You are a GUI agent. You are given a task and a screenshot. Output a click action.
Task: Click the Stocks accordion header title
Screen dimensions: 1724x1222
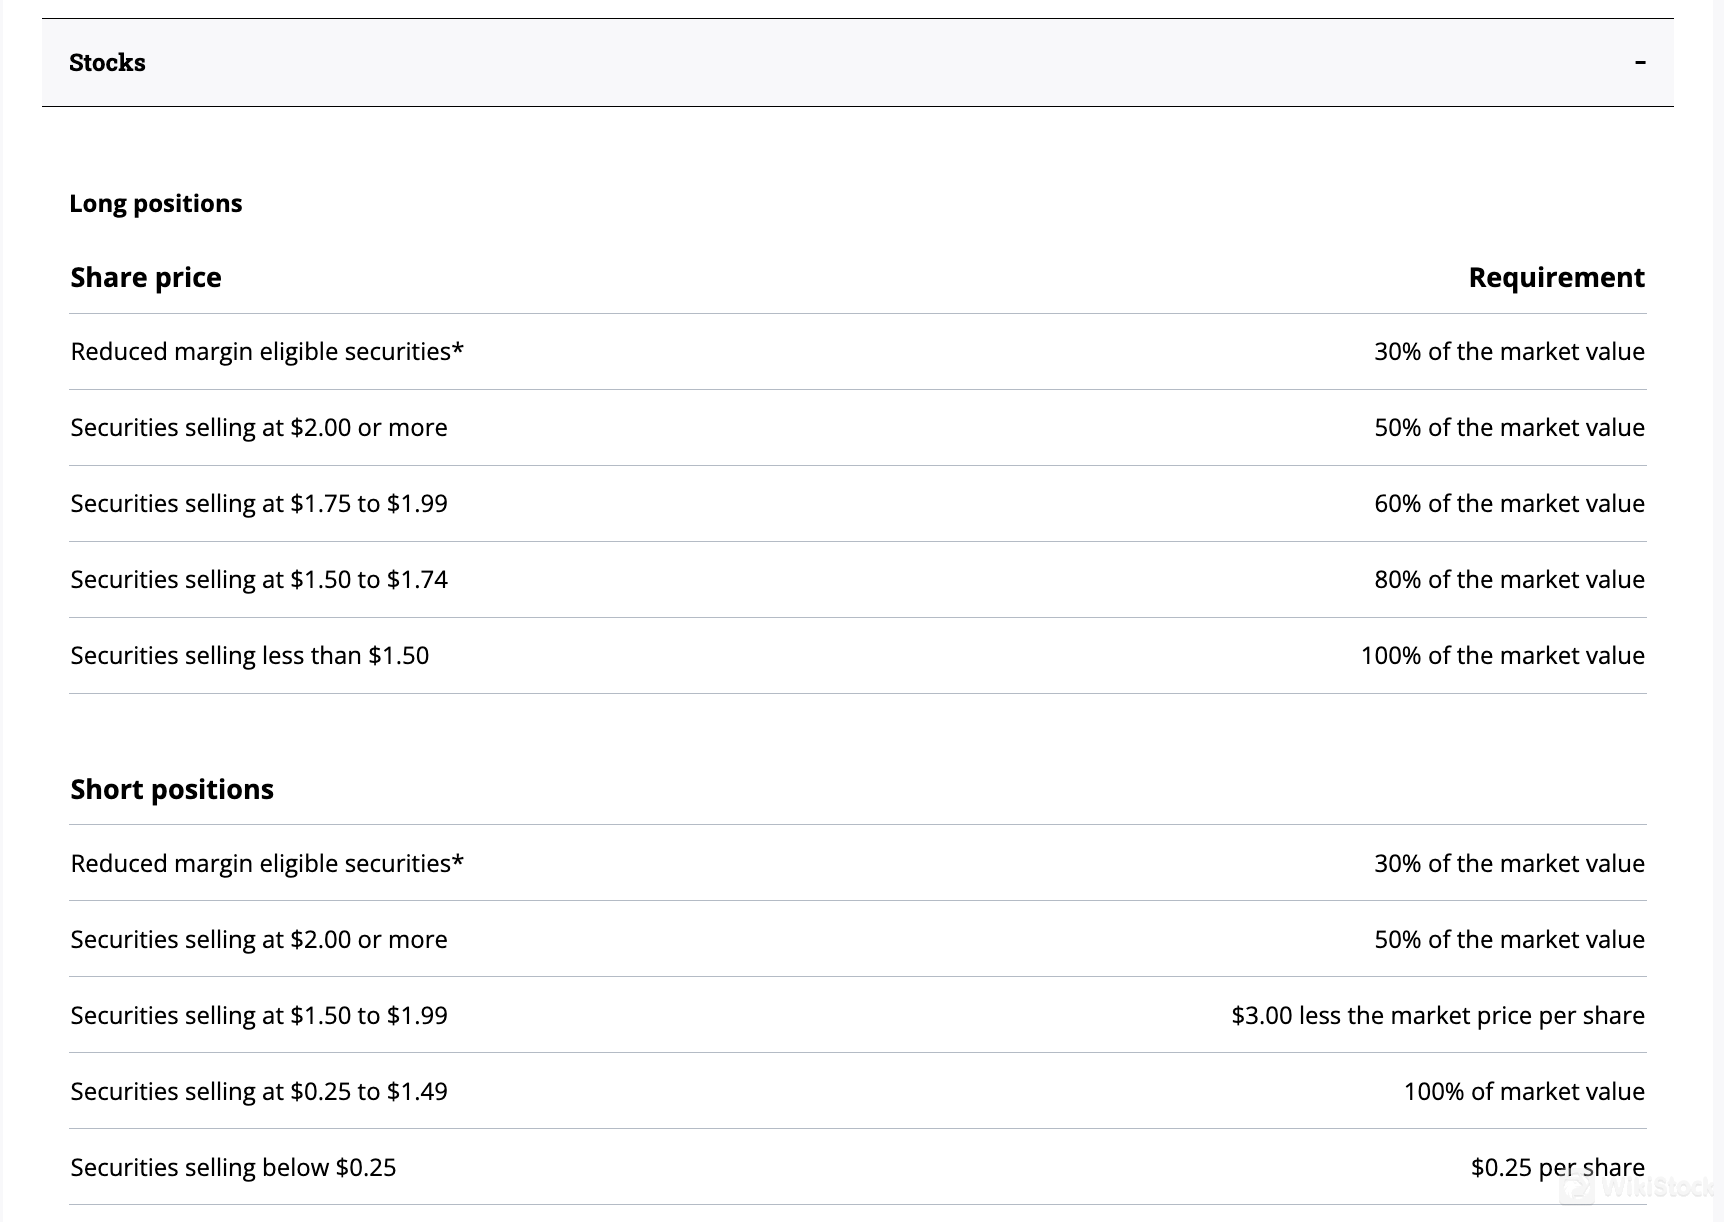(x=107, y=63)
